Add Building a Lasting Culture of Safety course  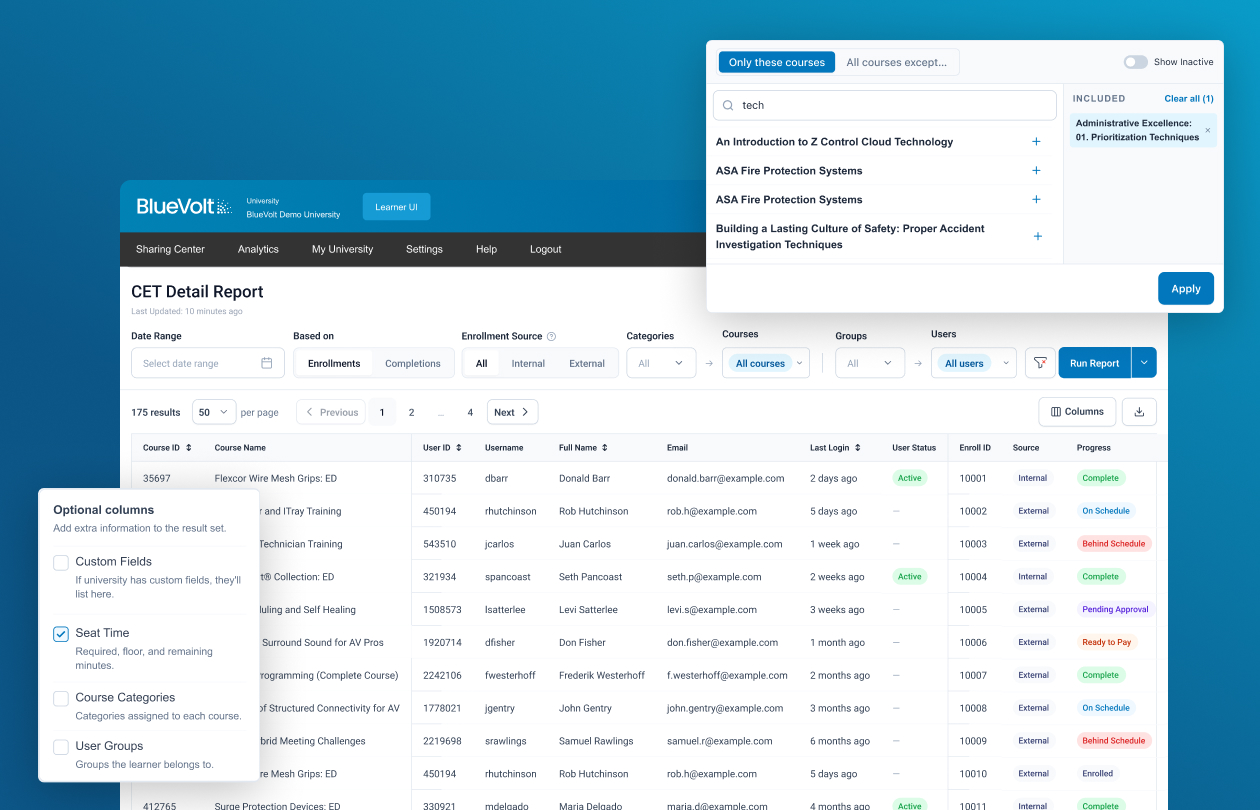pos(1037,237)
